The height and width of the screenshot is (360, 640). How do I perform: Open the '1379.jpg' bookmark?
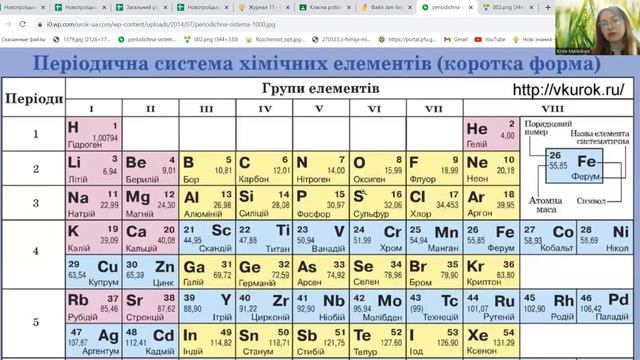[x=82, y=40]
